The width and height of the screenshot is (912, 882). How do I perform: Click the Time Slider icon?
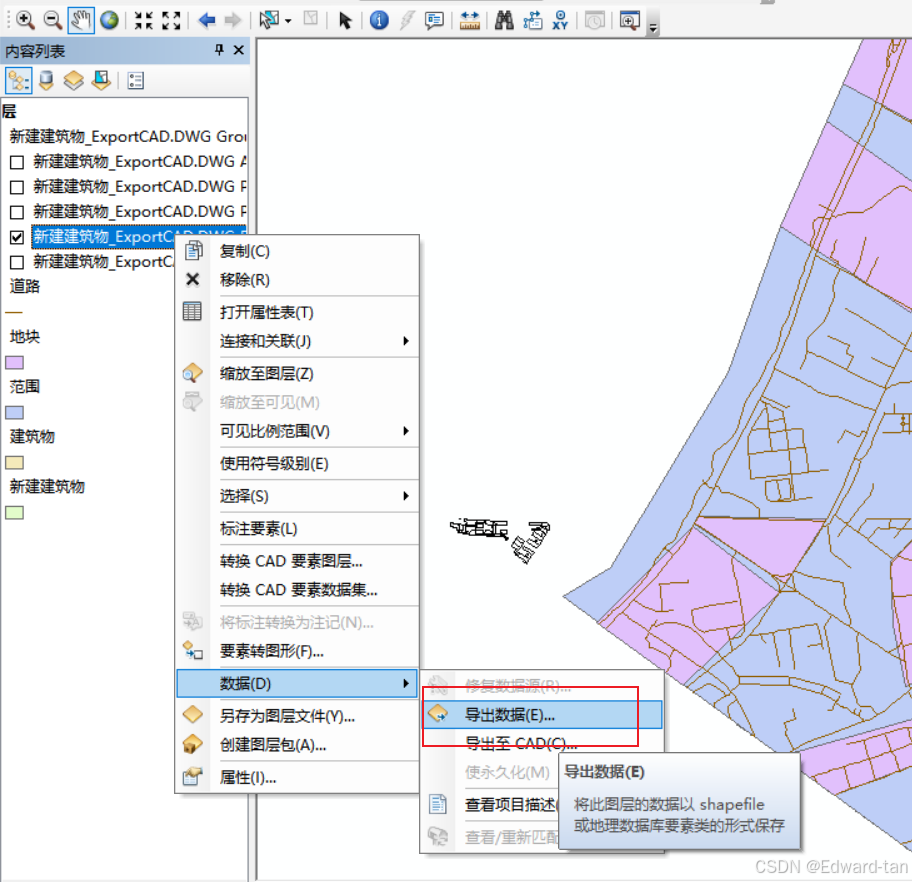(594, 21)
